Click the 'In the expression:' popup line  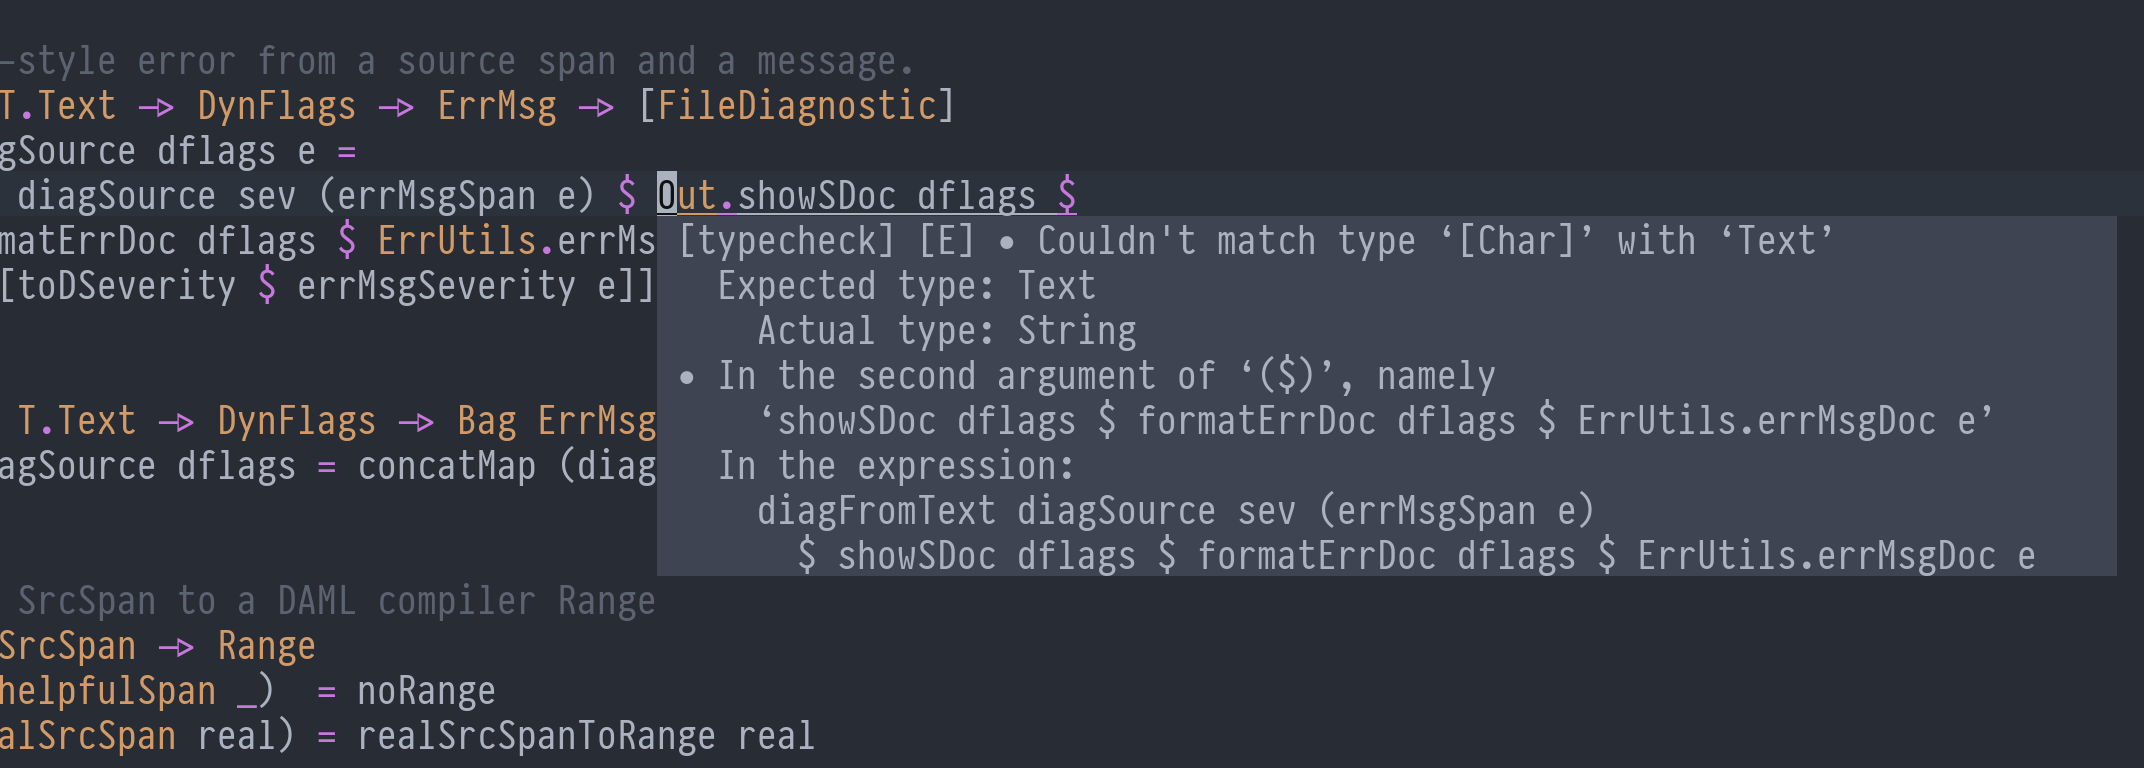(896, 466)
